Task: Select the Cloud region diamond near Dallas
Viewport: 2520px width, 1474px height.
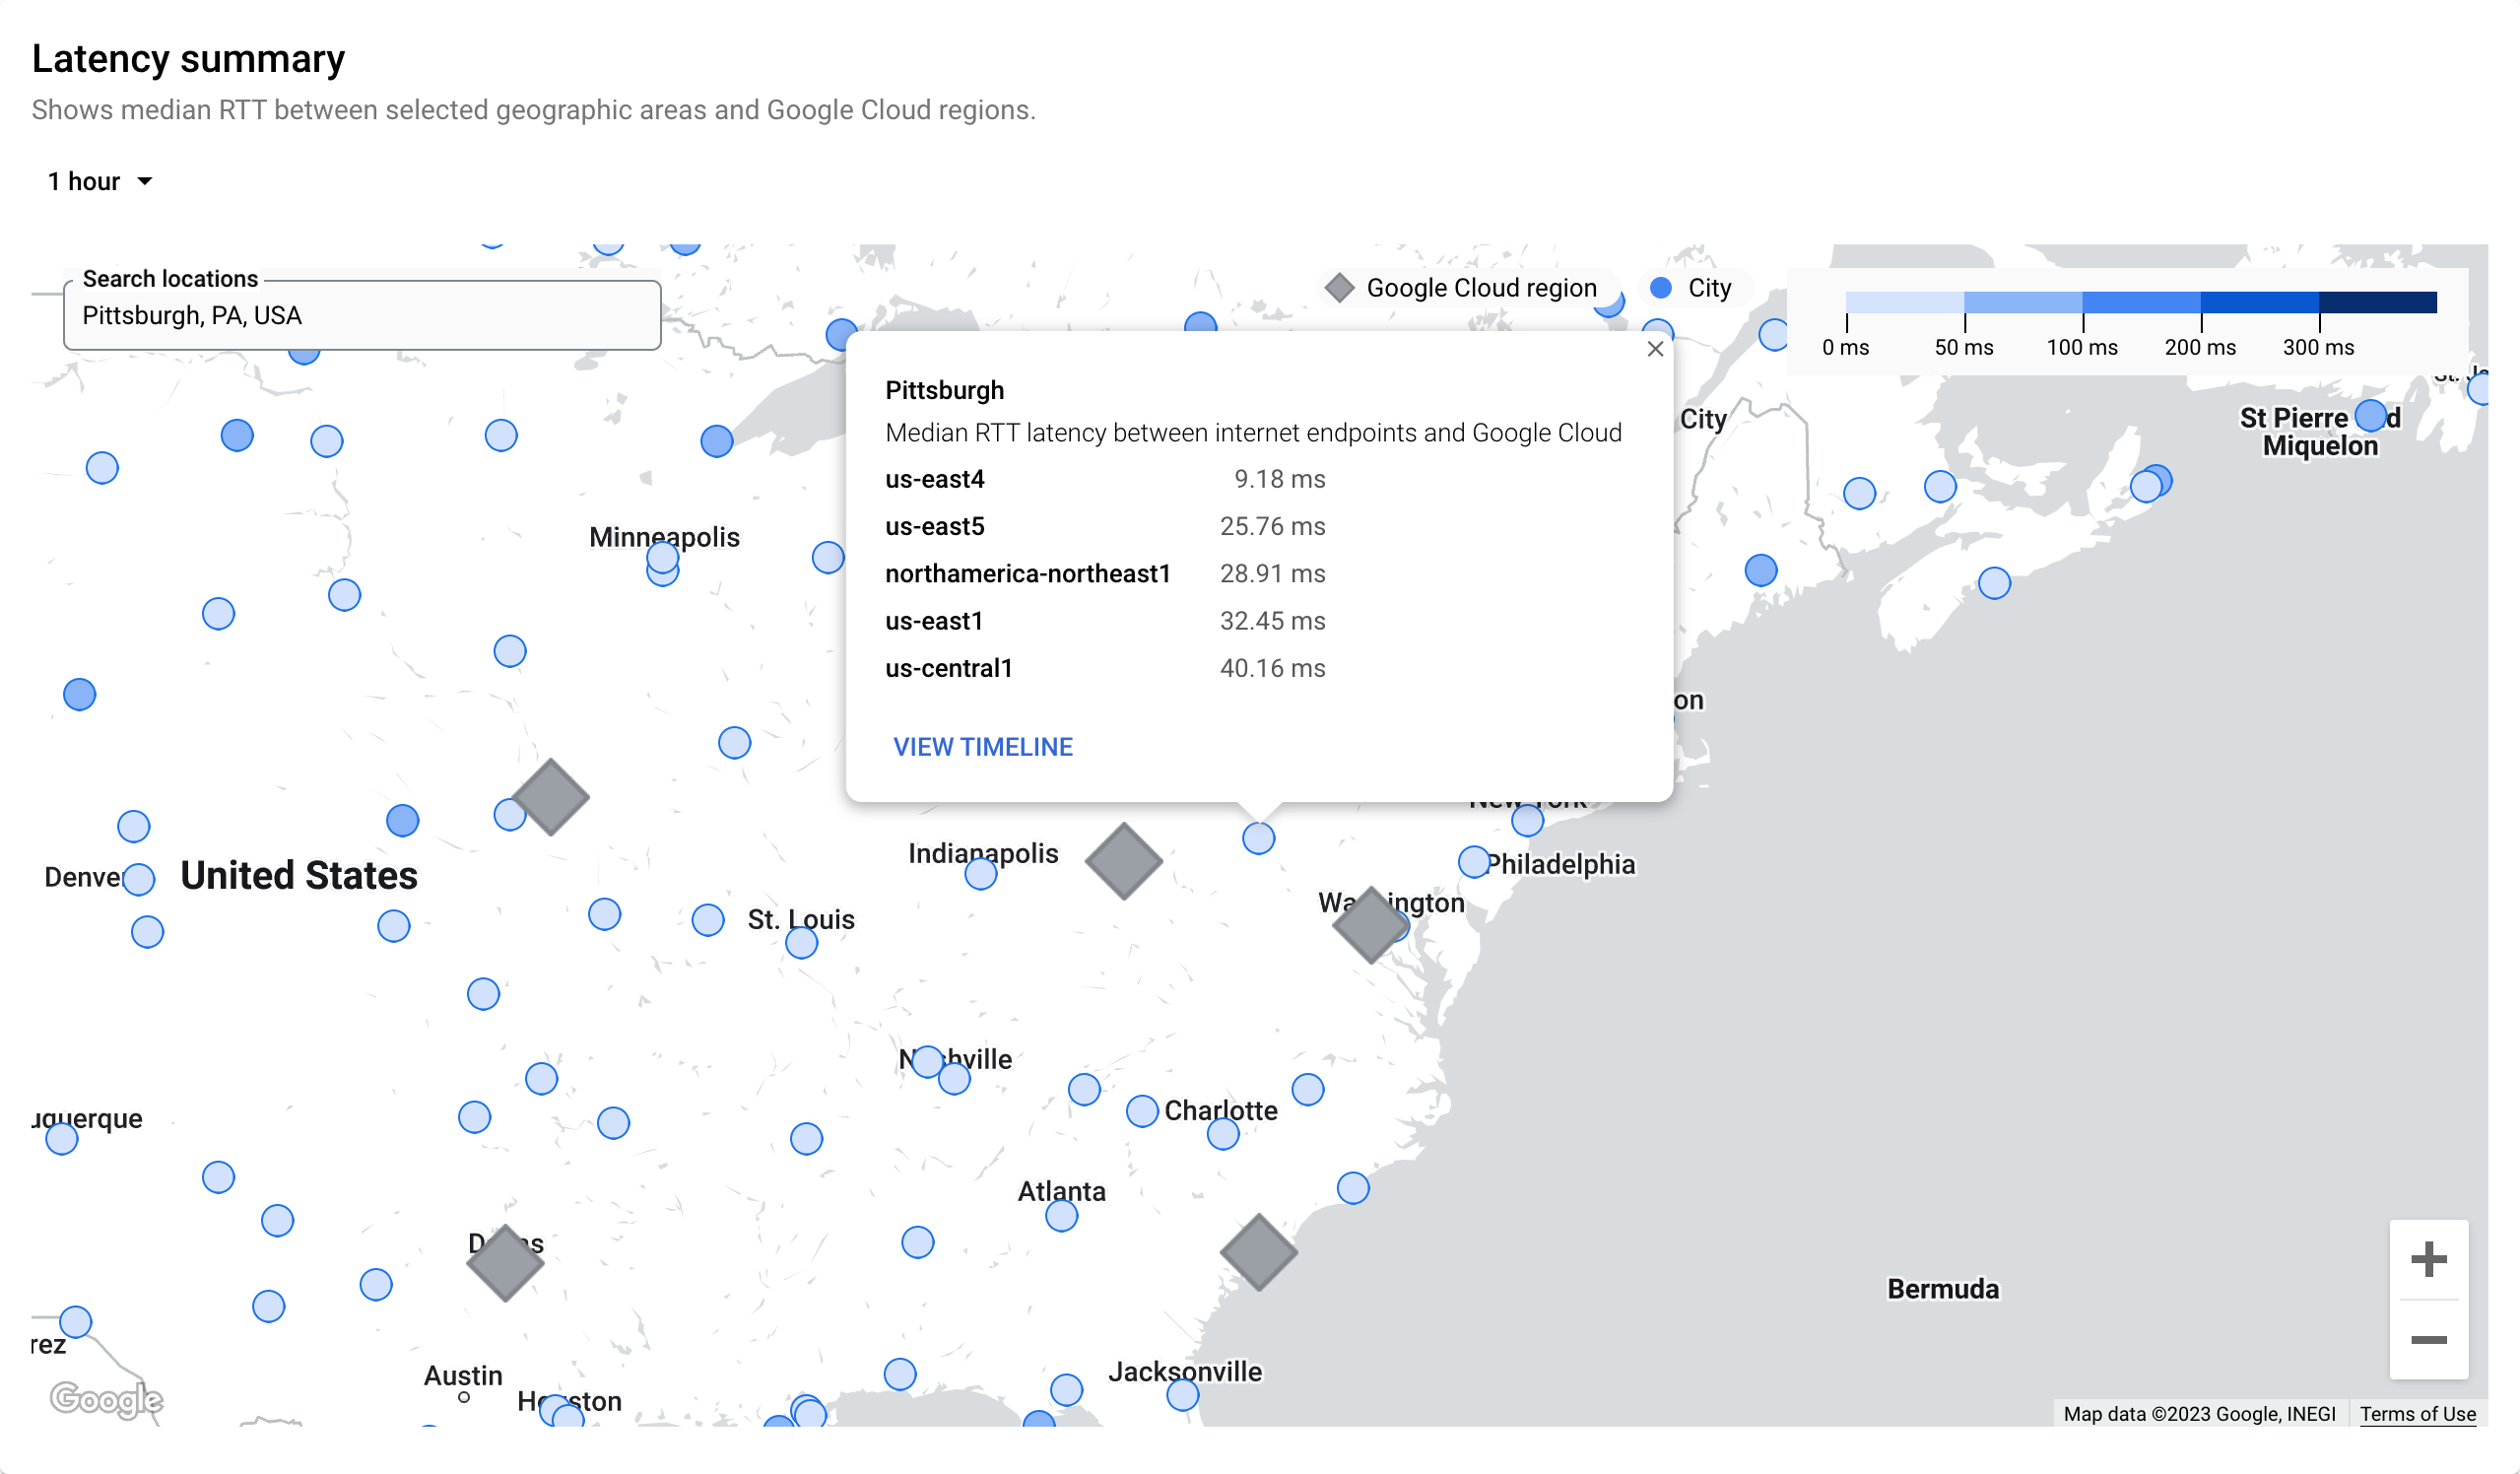Action: (505, 1263)
